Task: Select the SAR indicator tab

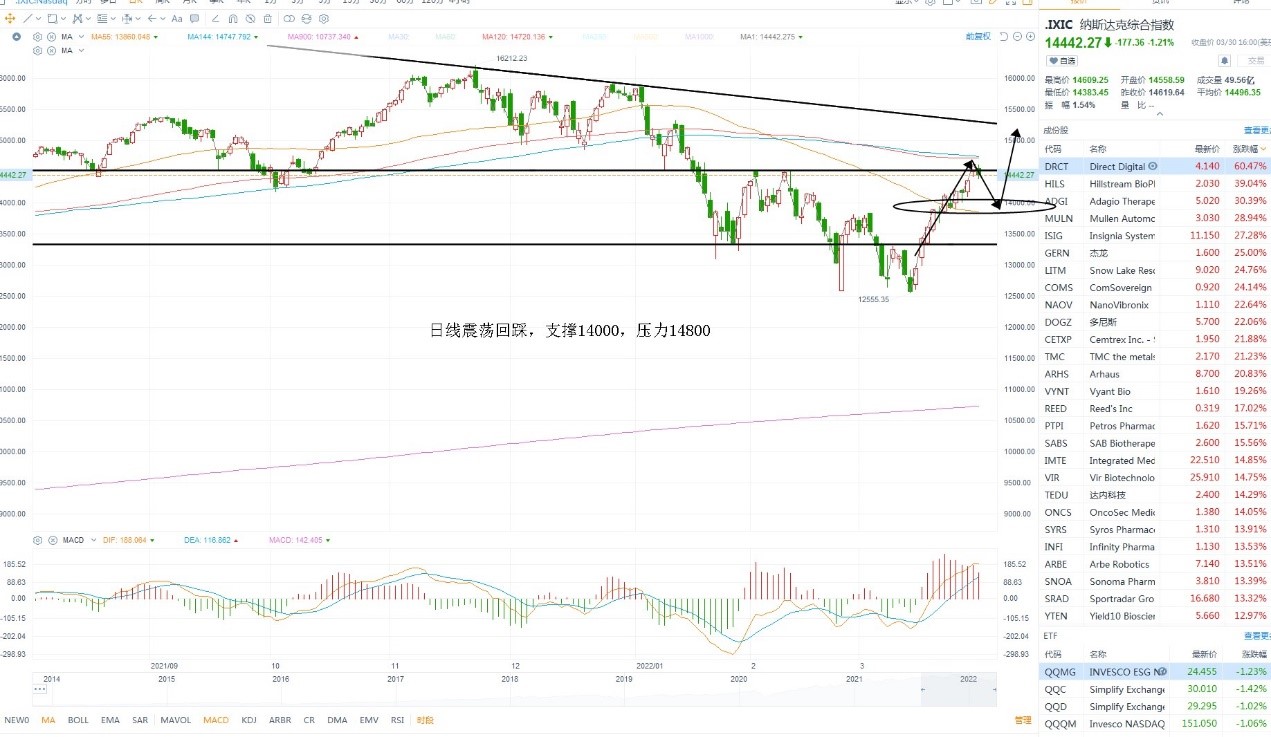Action: [x=140, y=720]
